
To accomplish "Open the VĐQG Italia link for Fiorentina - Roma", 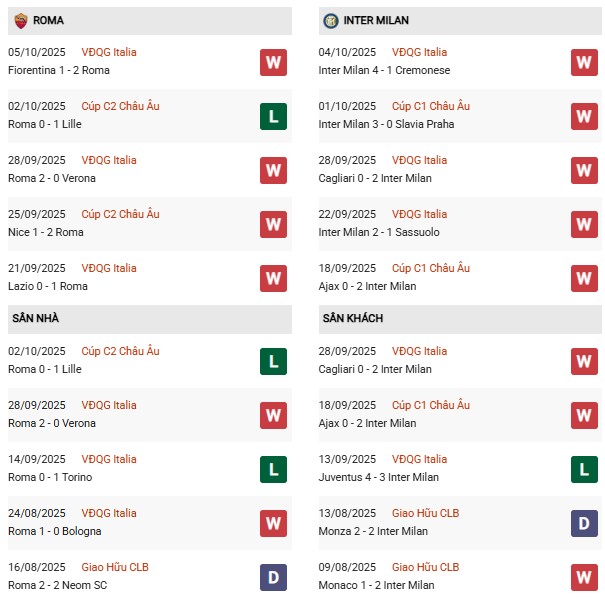I will tap(110, 52).
